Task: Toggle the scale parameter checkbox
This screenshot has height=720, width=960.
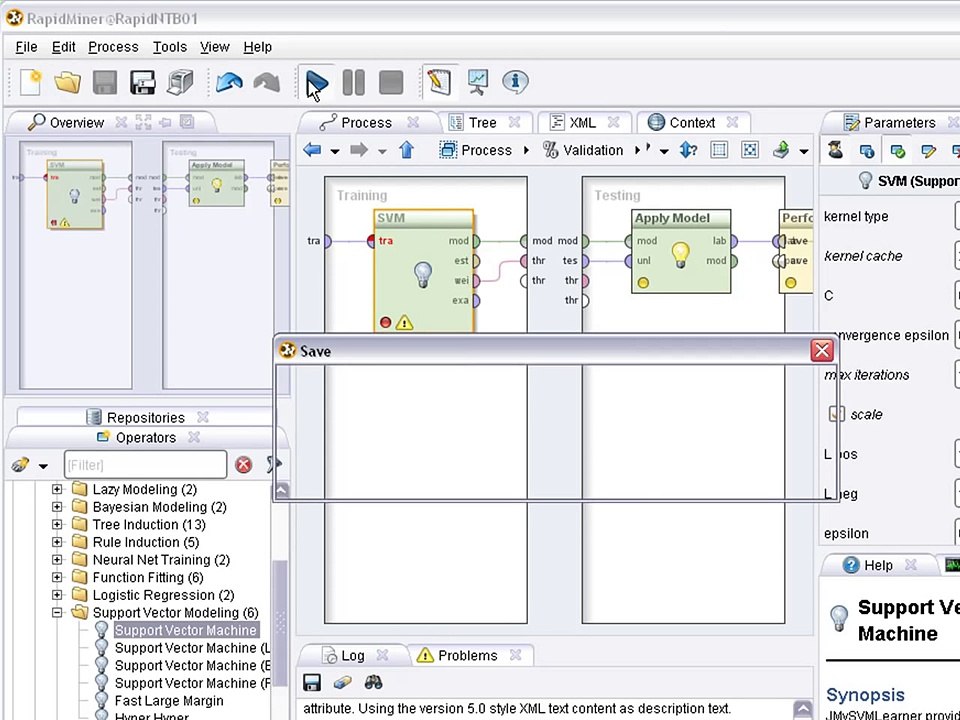Action: coord(836,414)
